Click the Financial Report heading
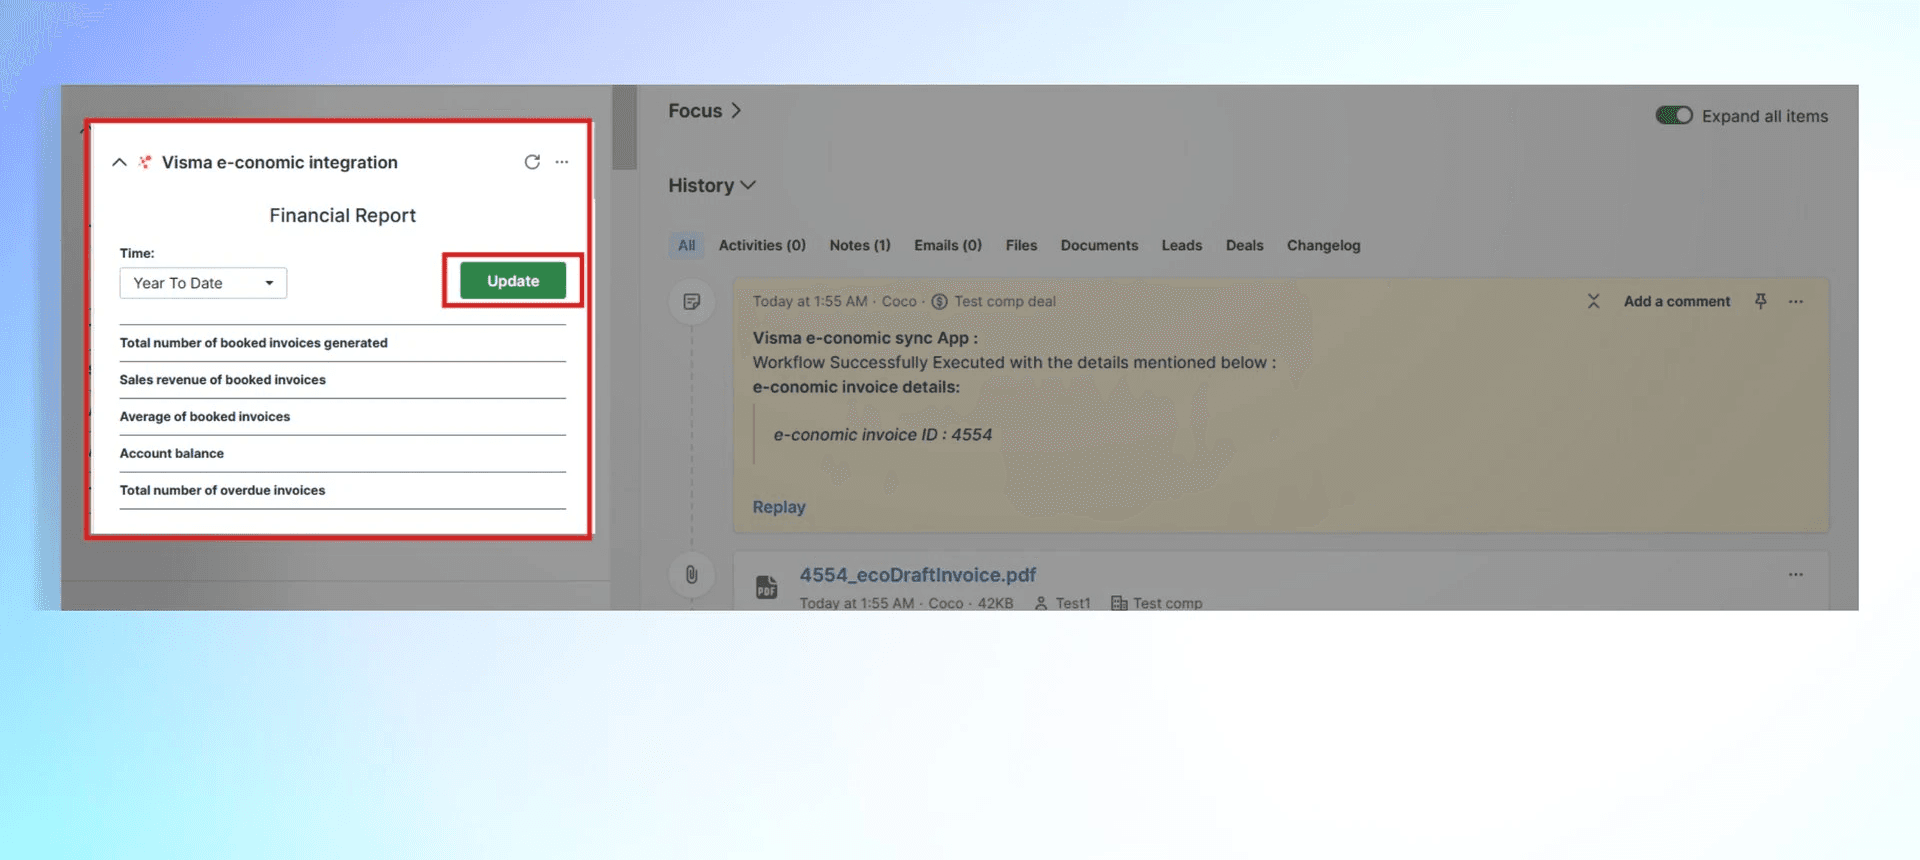 343,215
